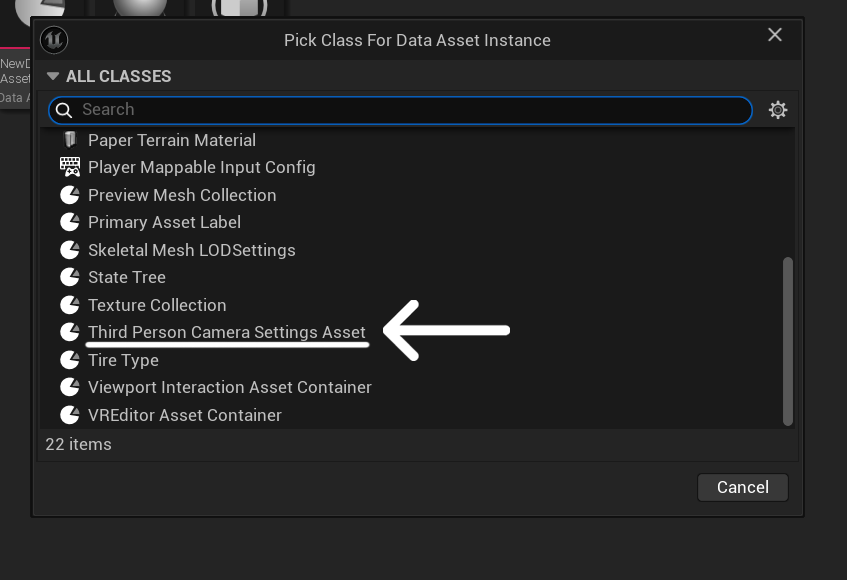Collapse the All Classes section
The width and height of the screenshot is (847, 580).
click(53, 76)
